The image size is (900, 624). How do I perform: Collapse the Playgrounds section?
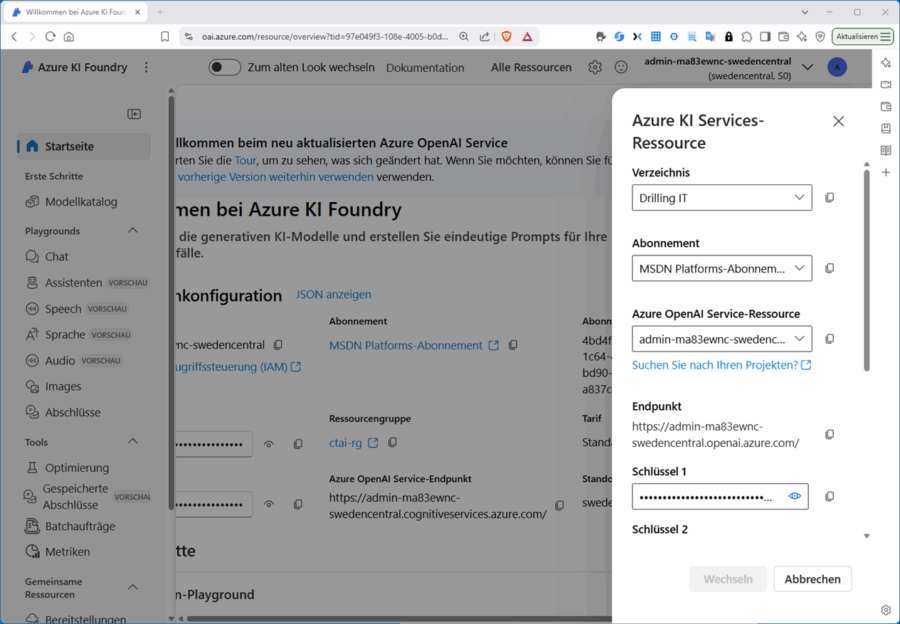click(133, 231)
